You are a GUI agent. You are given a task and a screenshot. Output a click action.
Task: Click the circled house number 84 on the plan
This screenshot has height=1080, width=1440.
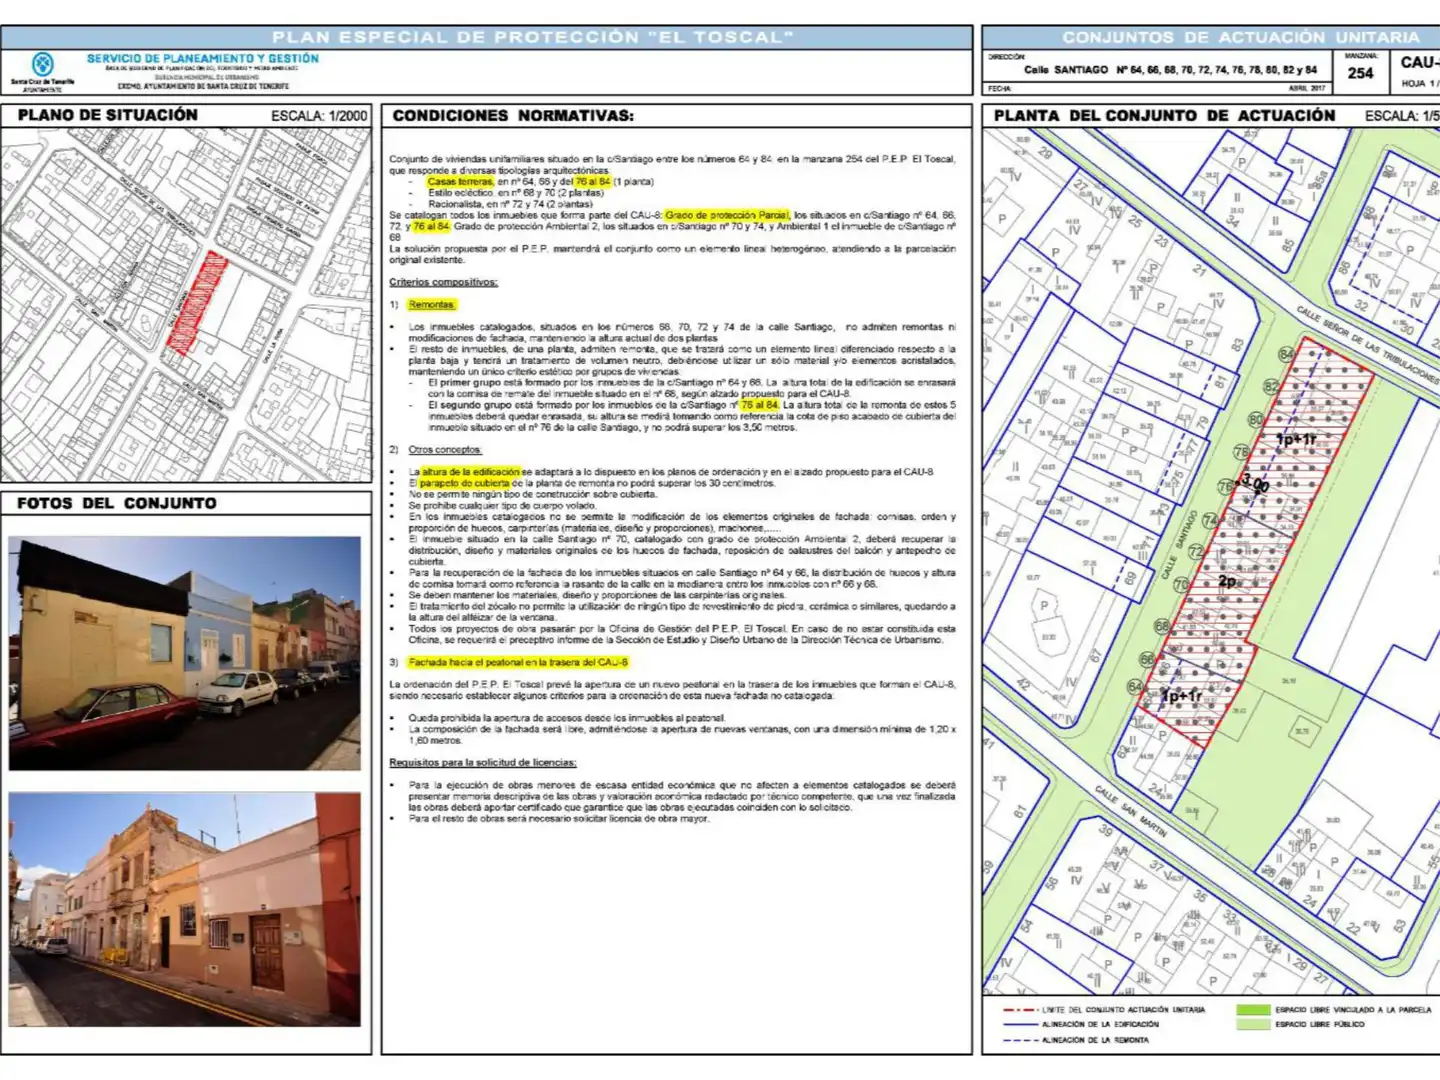1287,354
